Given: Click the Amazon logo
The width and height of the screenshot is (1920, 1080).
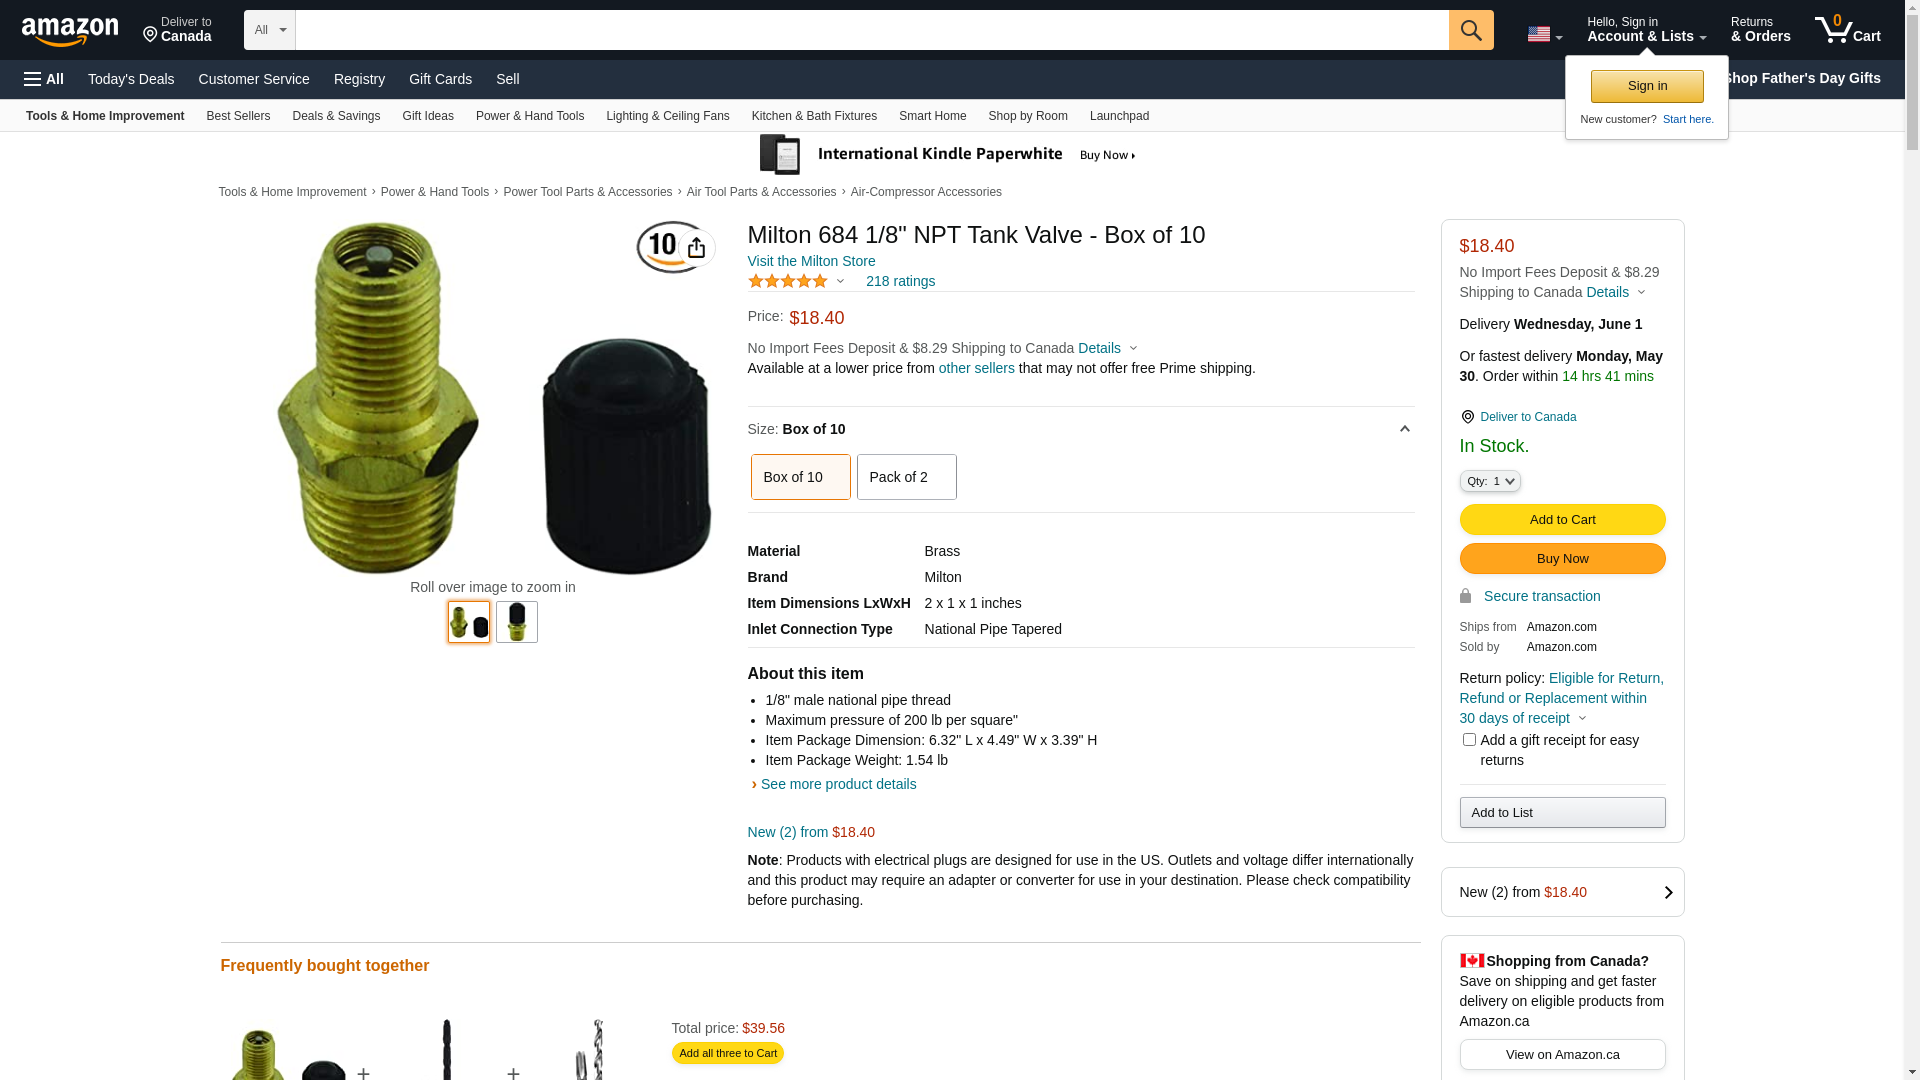Looking at the screenshot, I should [x=70, y=32].
